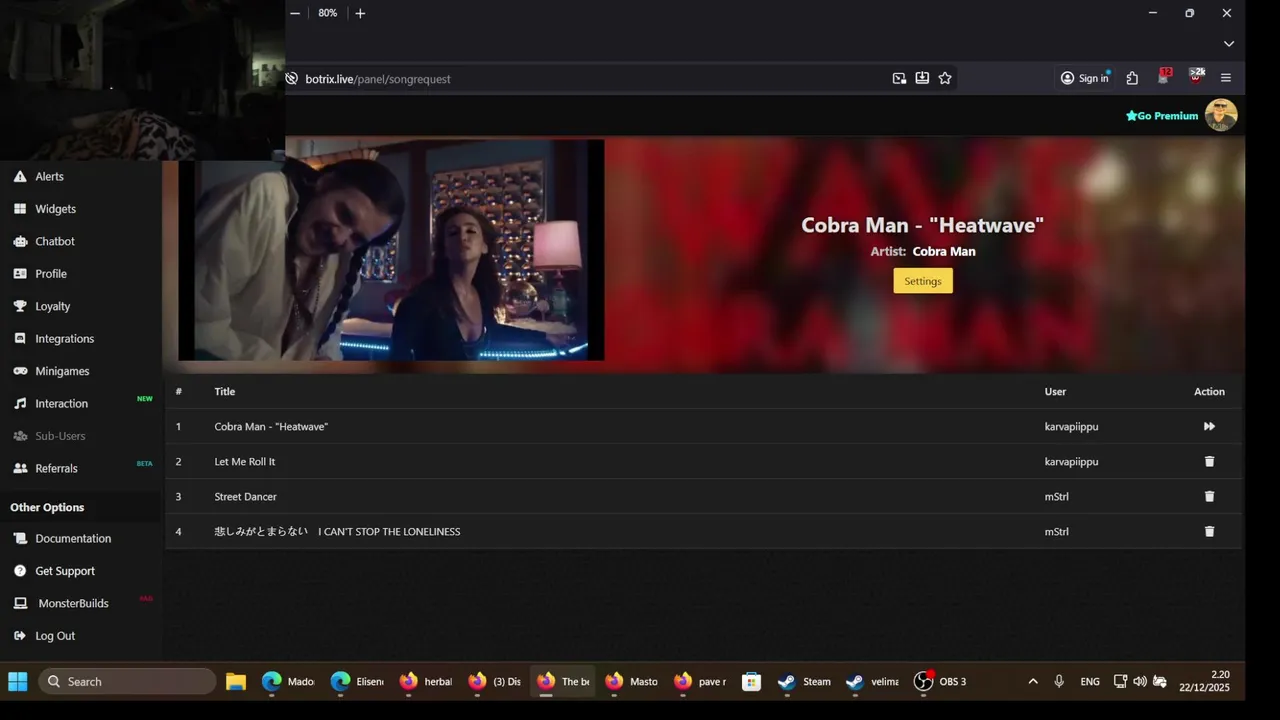Zoom in with the plus button
The image size is (1280, 720).
360,13
